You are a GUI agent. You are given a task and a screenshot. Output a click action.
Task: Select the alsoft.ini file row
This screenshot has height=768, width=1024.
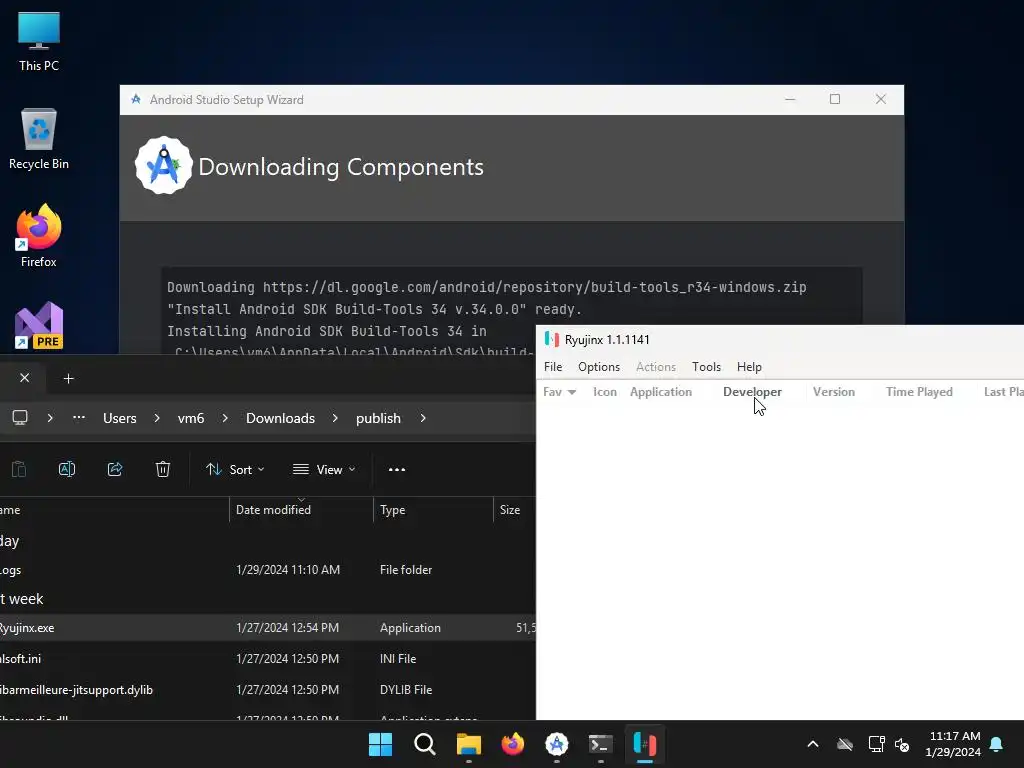pos(268,658)
